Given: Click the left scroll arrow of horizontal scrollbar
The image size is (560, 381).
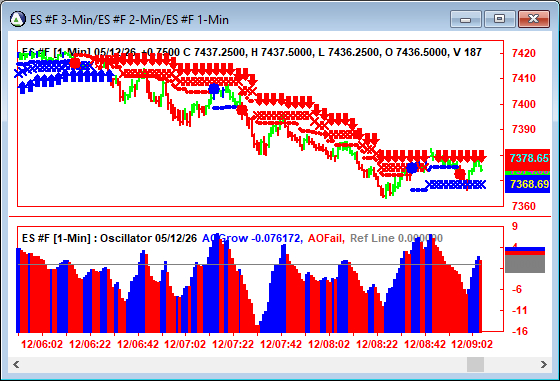Looking at the screenshot, I should coord(16,365).
